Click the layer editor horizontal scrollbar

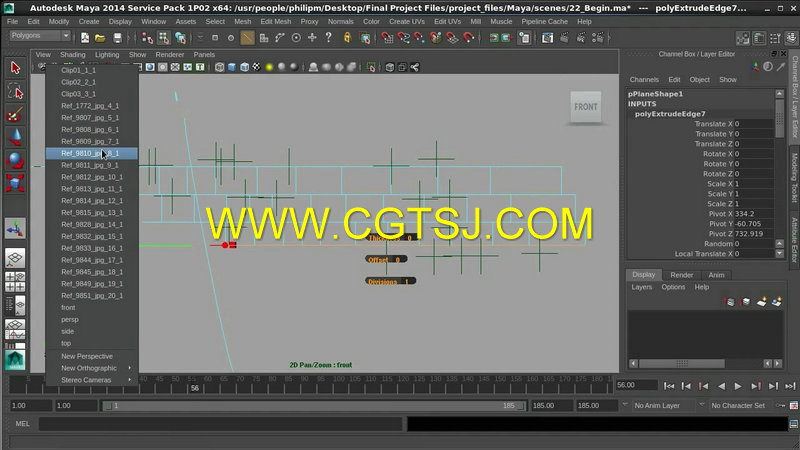point(682,363)
